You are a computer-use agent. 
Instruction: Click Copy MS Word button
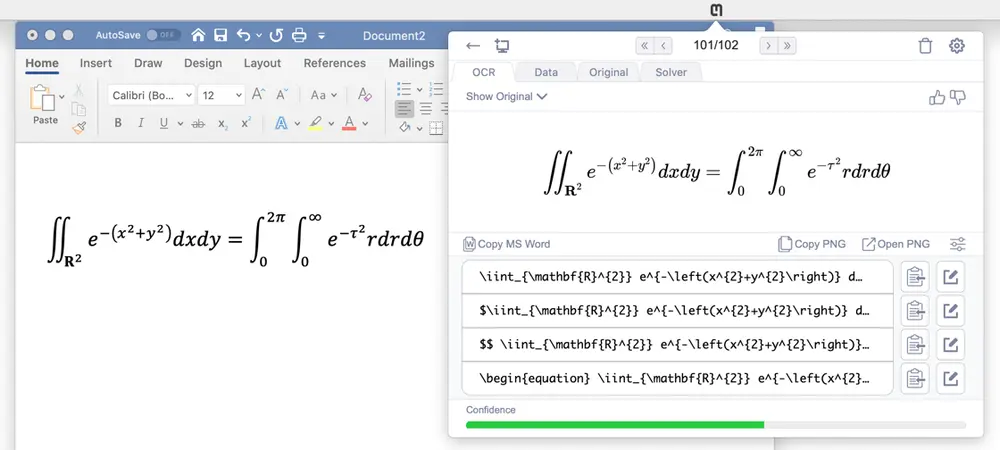coord(507,243)
